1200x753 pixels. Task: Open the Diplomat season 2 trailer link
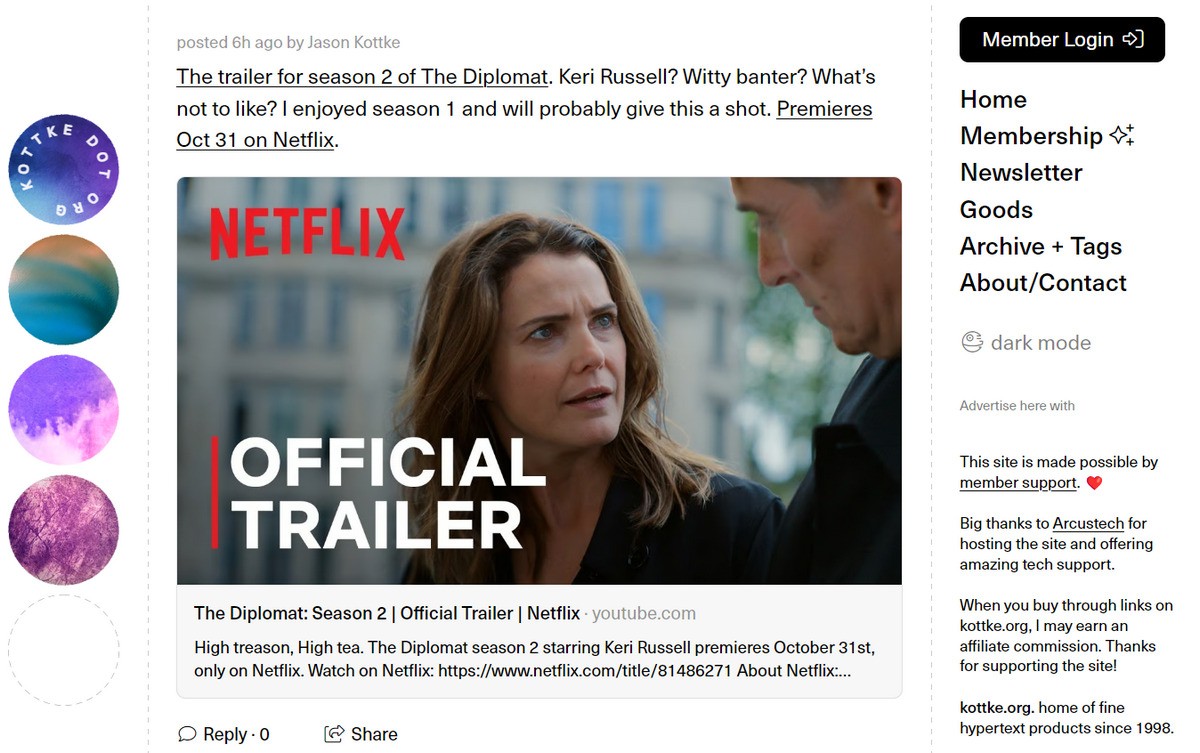[362, 77]
